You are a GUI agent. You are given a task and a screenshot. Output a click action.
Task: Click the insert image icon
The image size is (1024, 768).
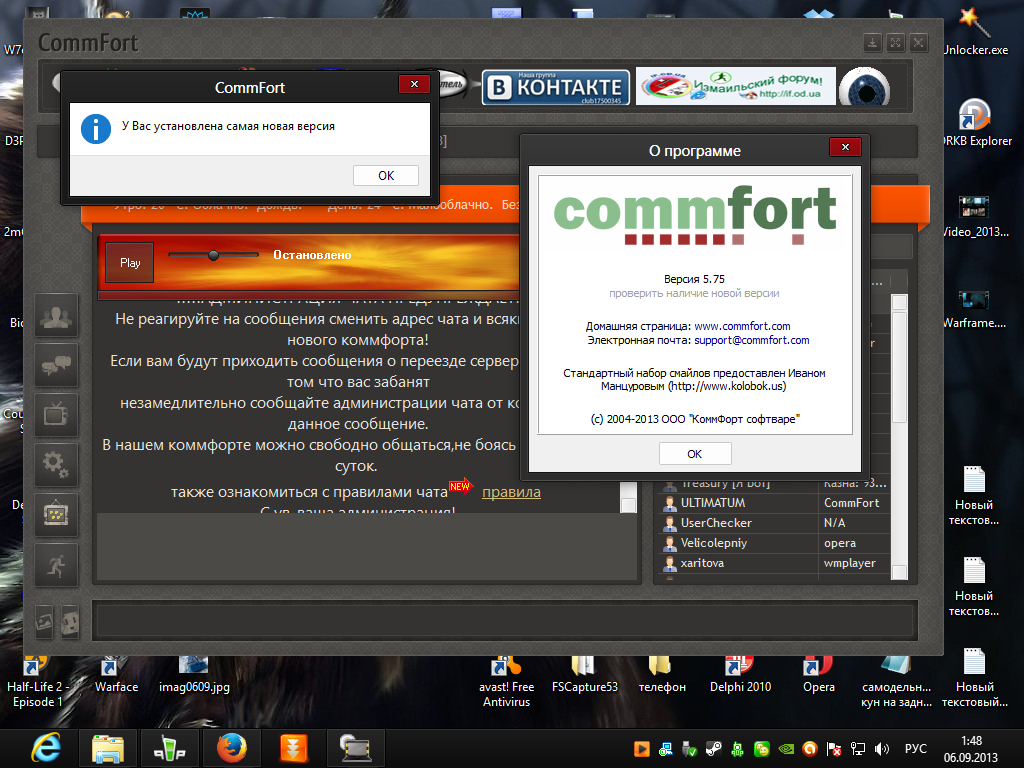coord(44,621)
